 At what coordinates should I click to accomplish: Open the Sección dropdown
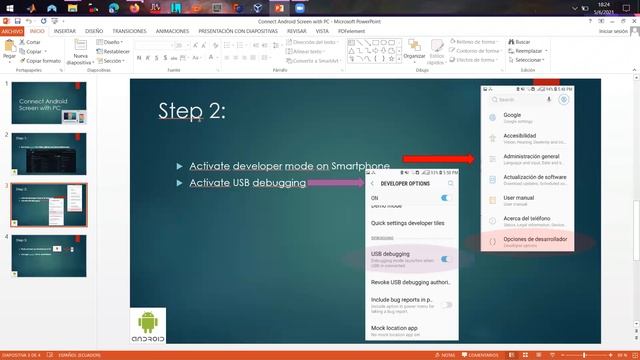tap(111, 61)
